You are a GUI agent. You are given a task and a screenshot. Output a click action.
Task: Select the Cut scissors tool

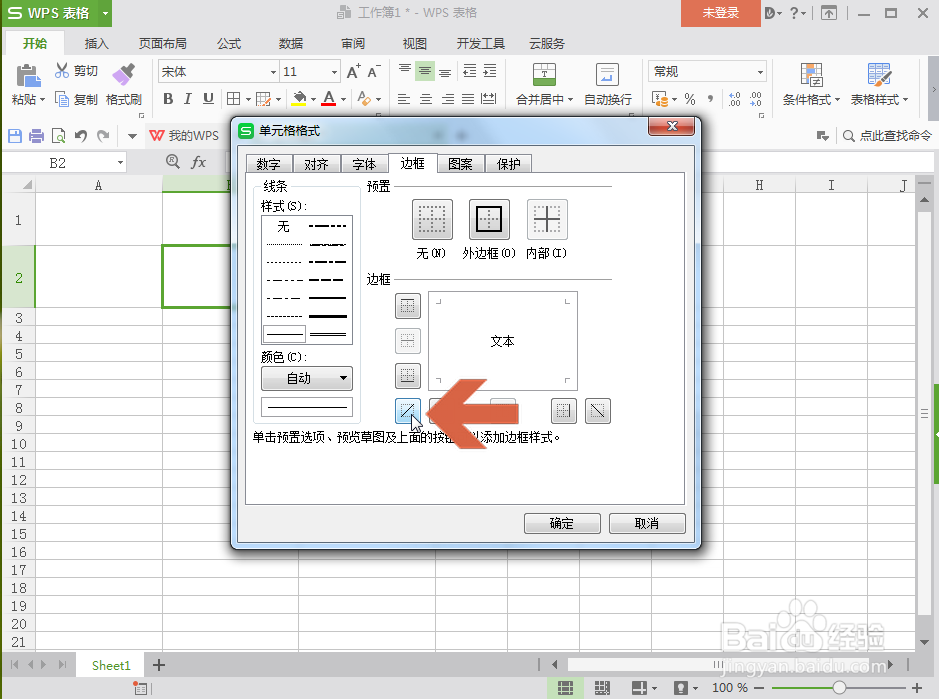point(62,71)
